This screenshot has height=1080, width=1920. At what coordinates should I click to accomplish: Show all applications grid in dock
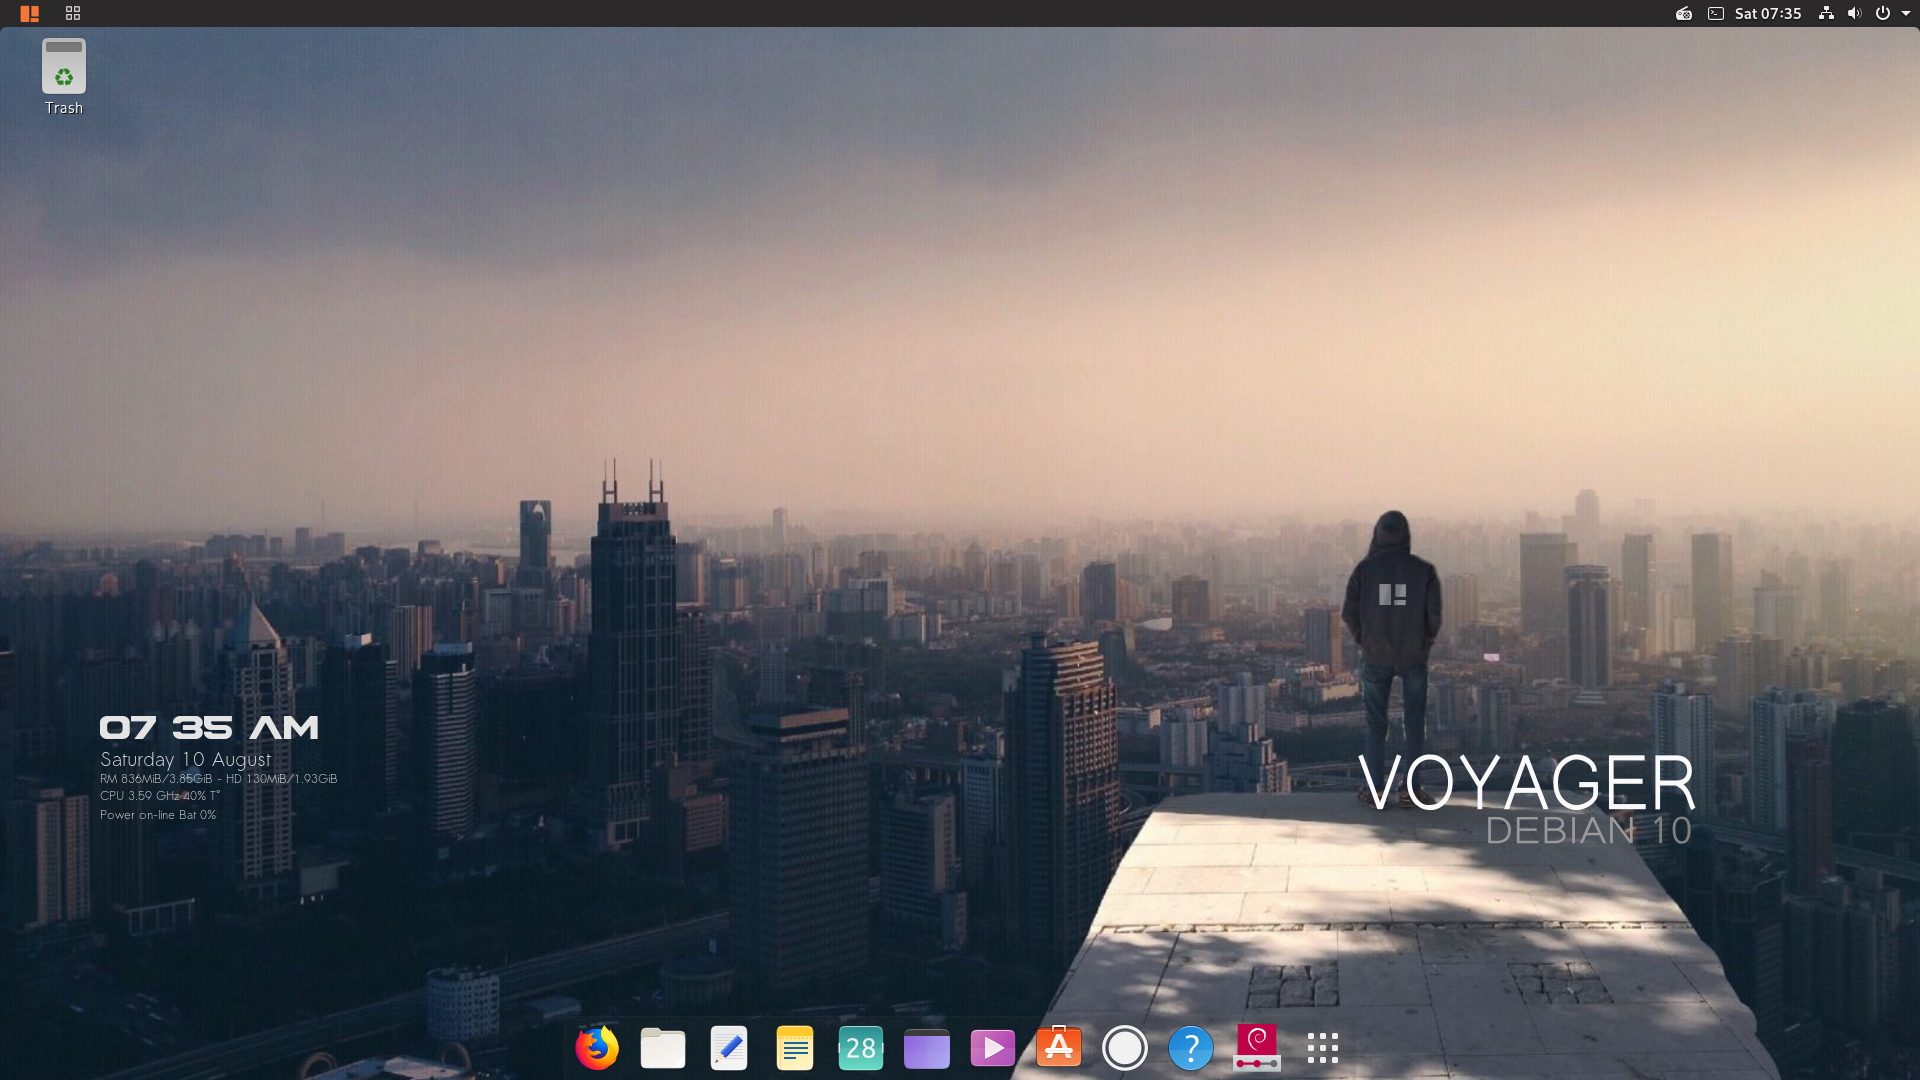(x=1323, y=1048)
